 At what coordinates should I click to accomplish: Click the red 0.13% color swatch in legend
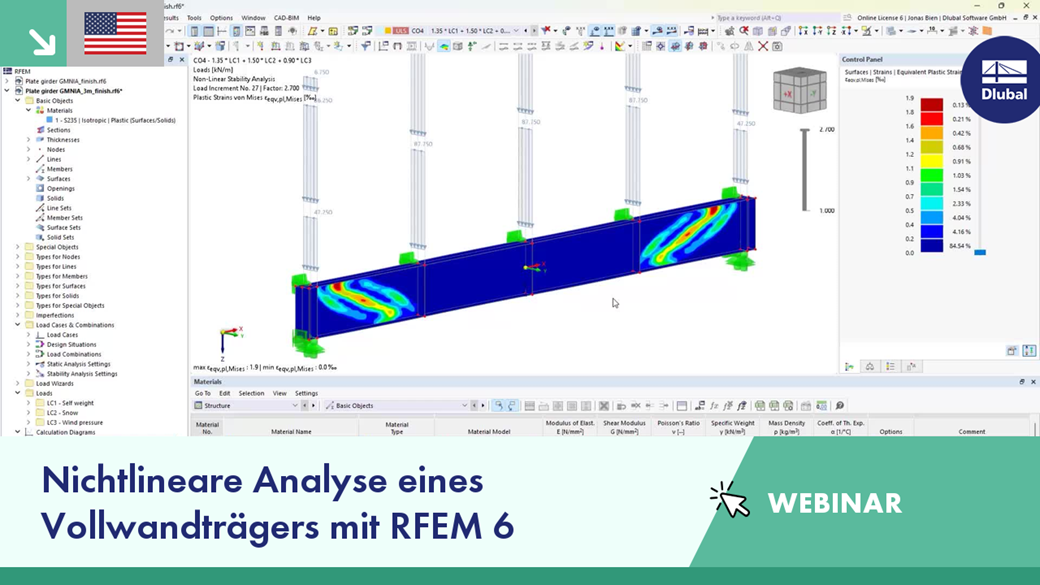(x=932, y=103)
